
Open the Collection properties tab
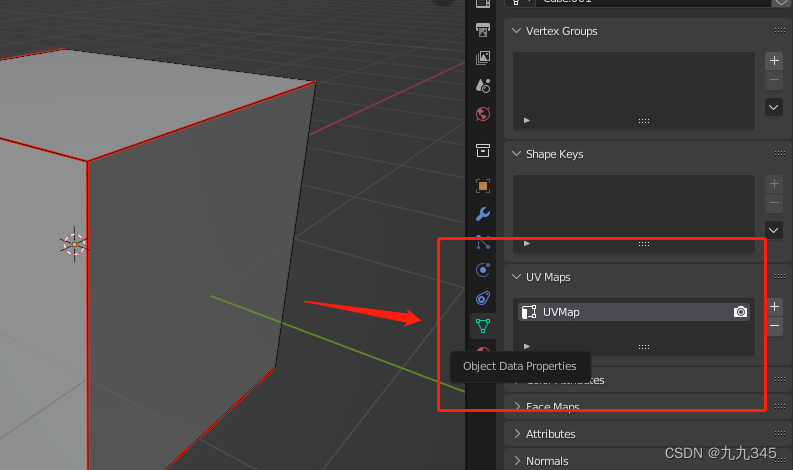coord(483,150)
